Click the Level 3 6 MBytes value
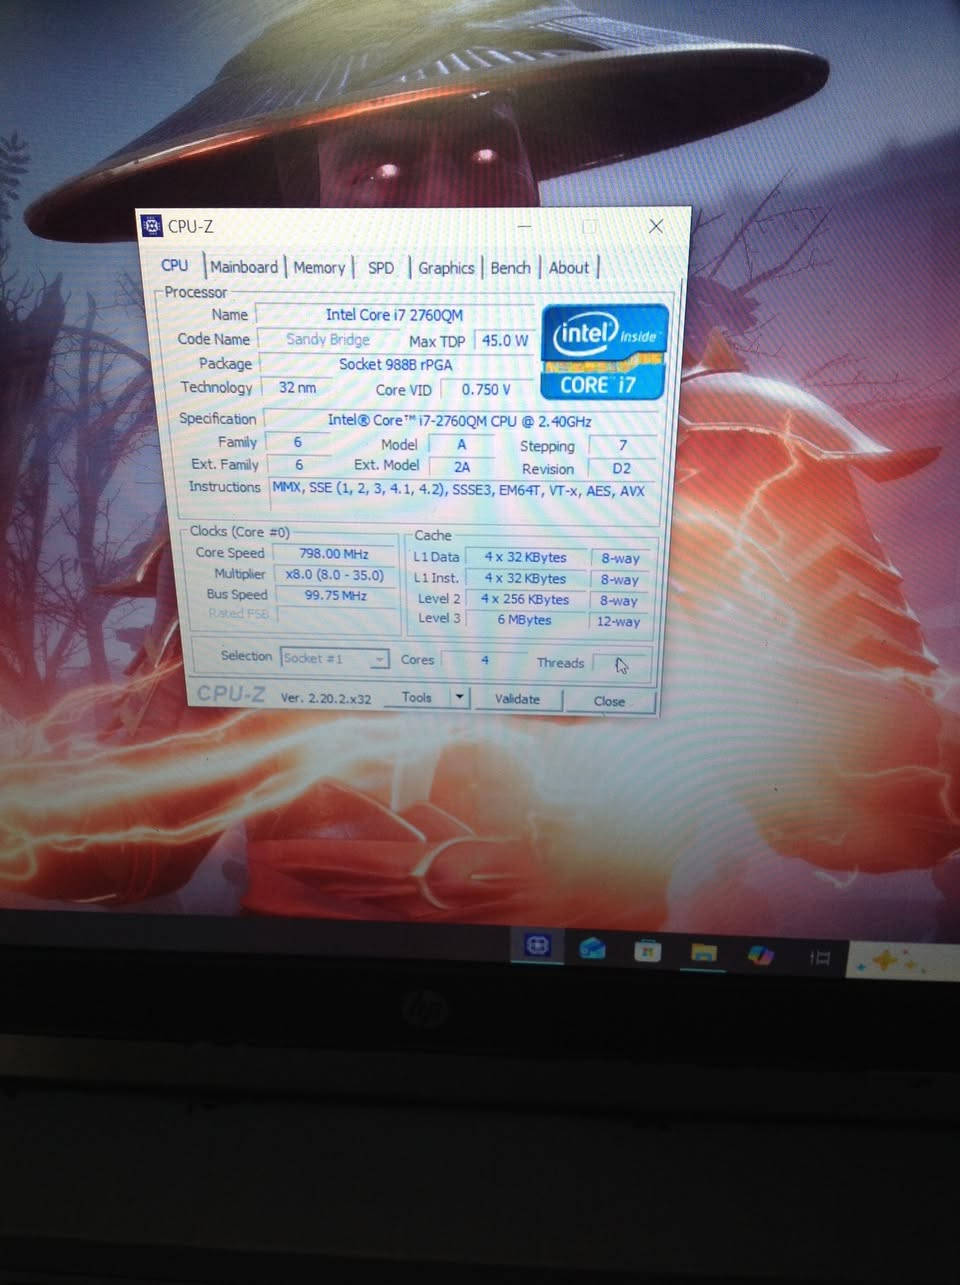This screenshot has width=960, height=1285. 525,620
